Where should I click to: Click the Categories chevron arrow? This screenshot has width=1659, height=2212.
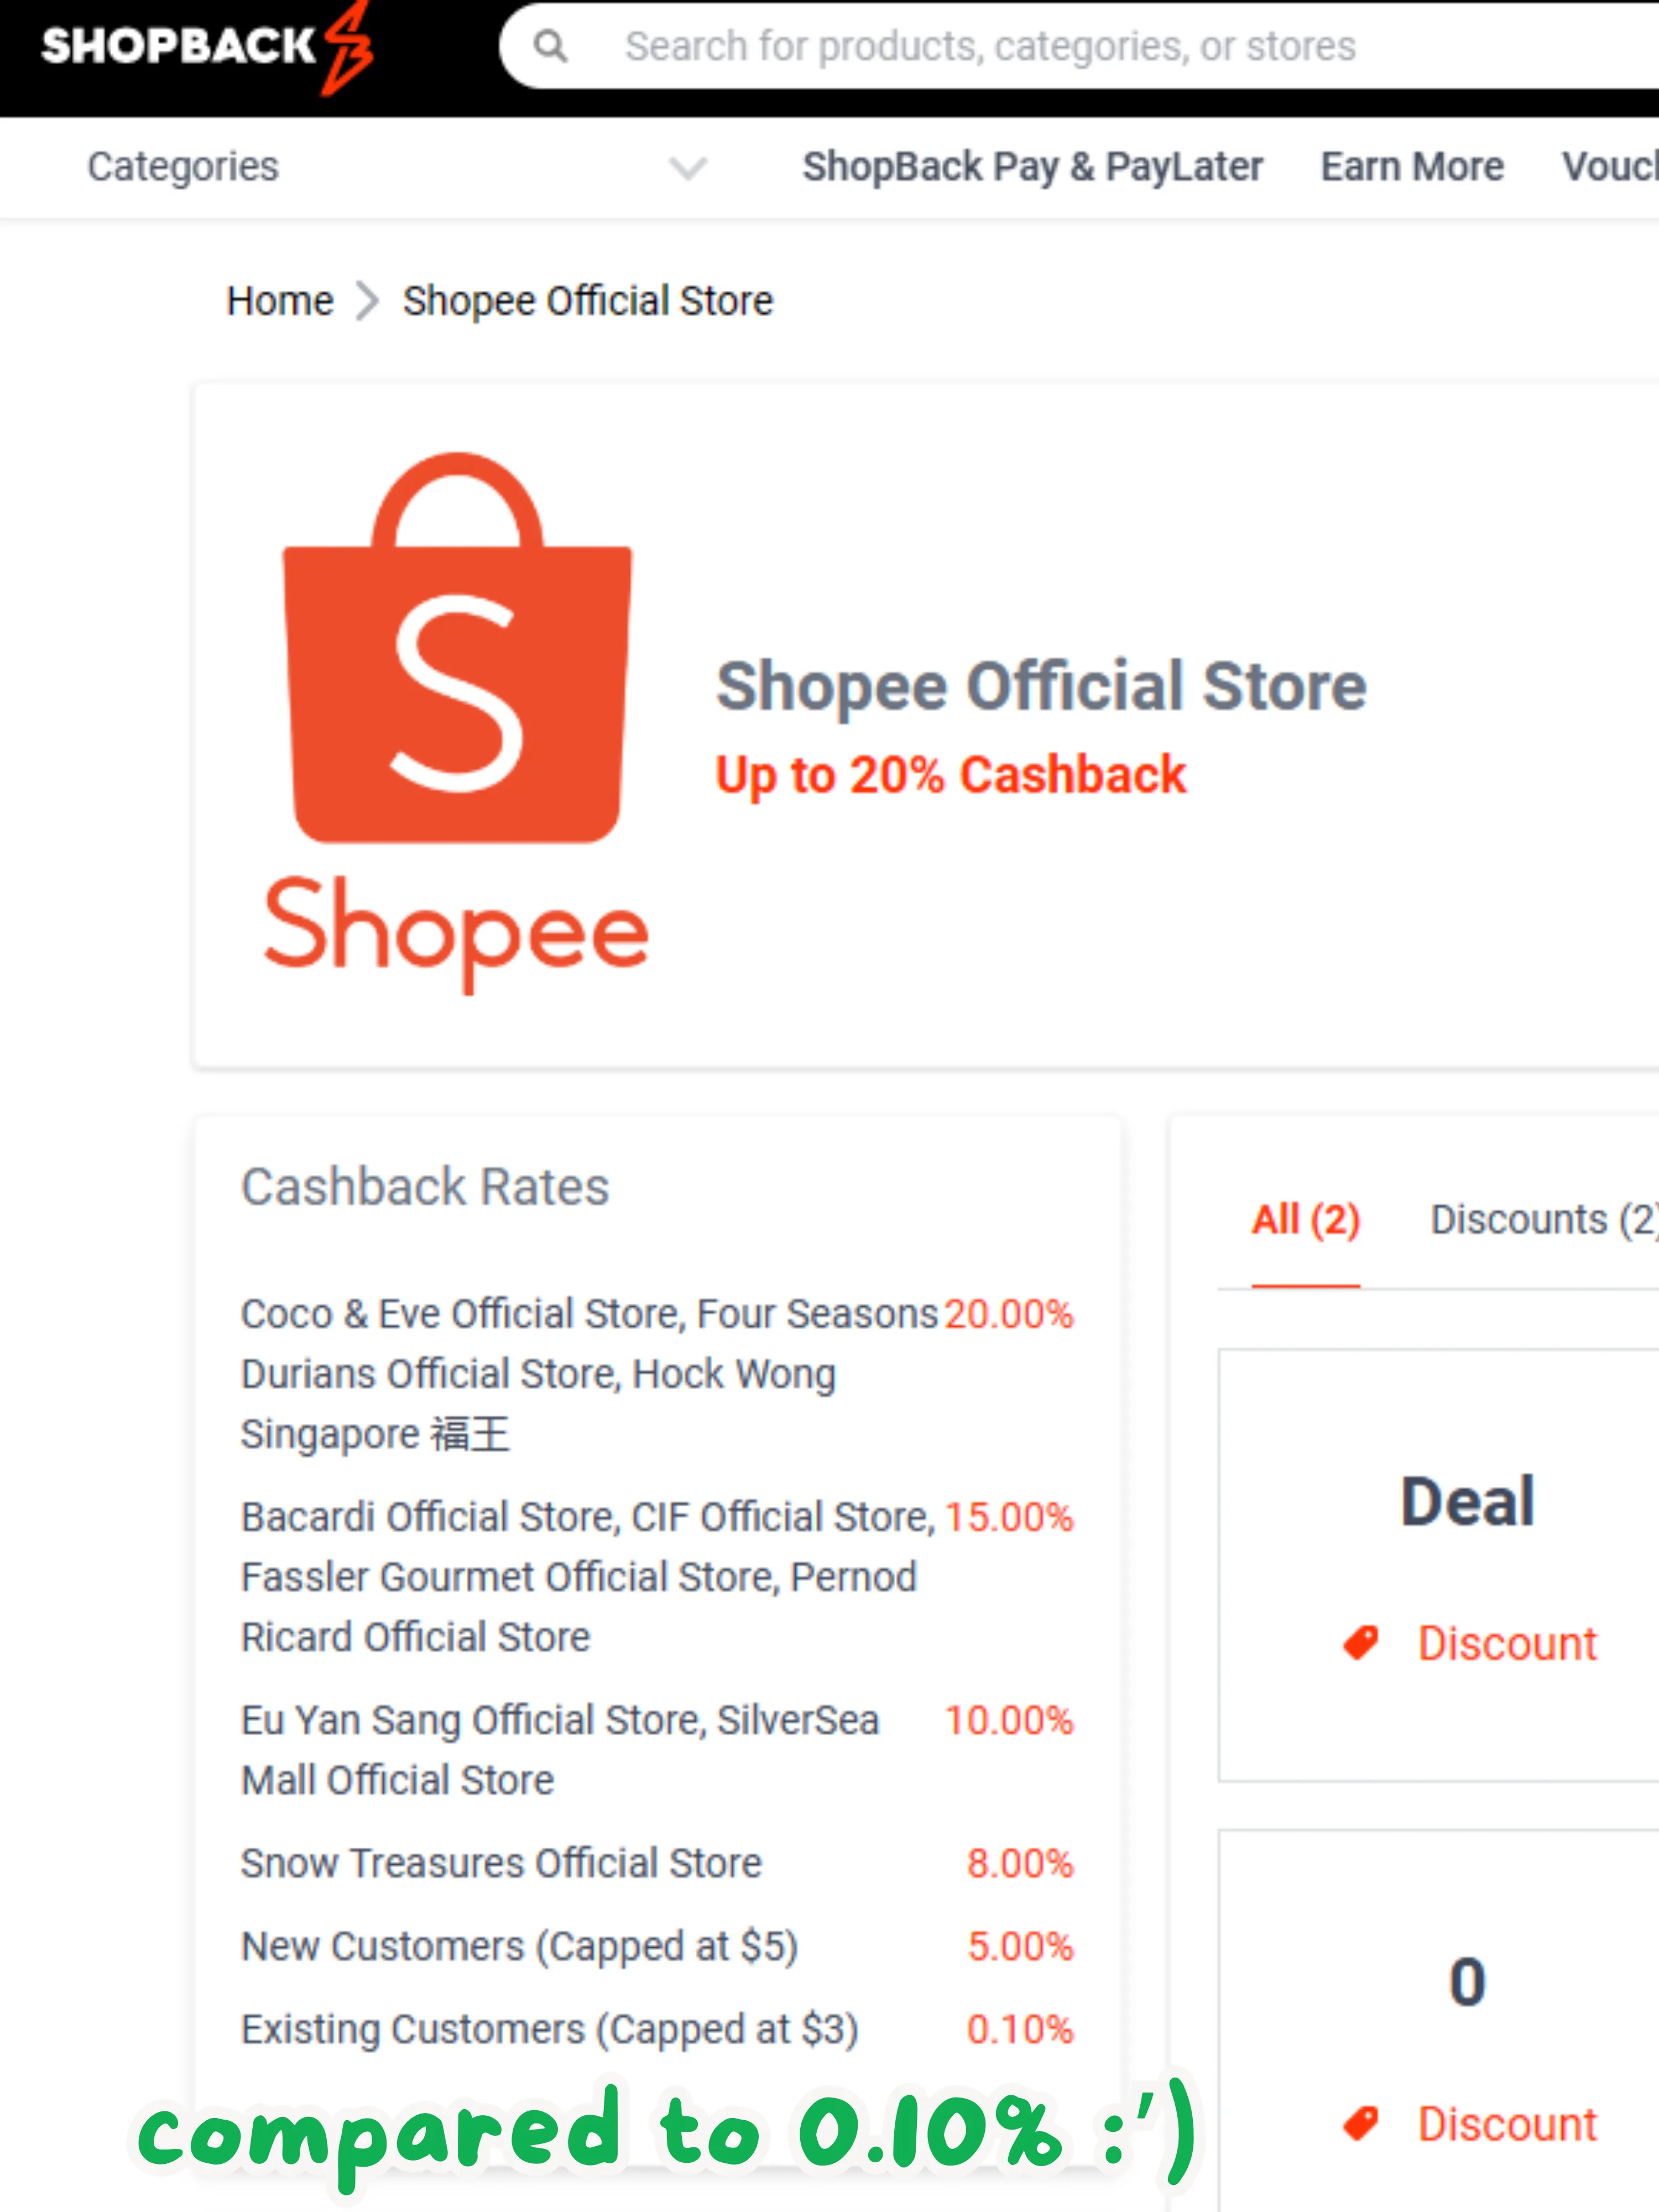click(688, 168)
